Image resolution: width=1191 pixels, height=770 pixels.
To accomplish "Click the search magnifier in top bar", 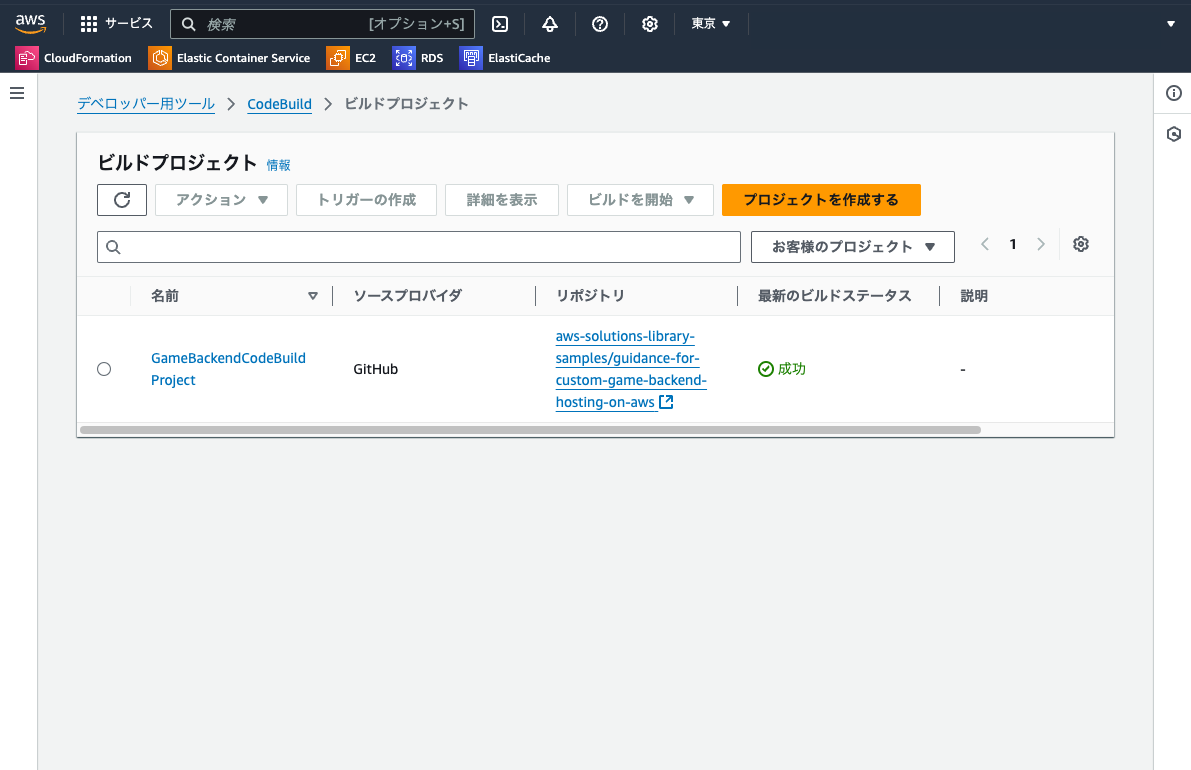I will click(x=188, y=24).
